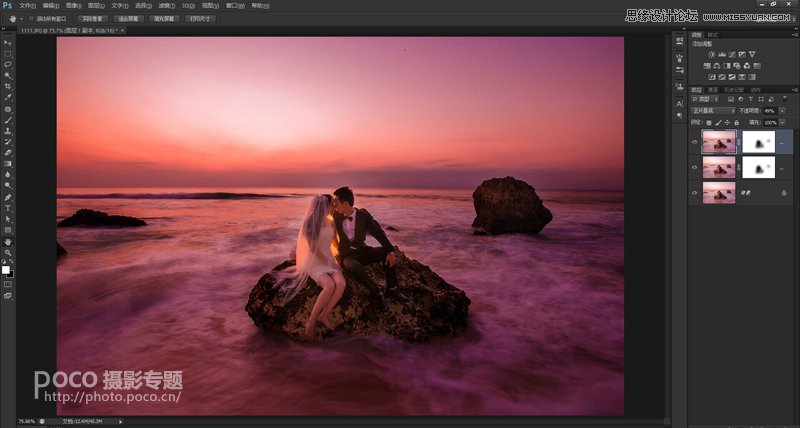Add a Curves adjustment

click(x=732, y=54)
